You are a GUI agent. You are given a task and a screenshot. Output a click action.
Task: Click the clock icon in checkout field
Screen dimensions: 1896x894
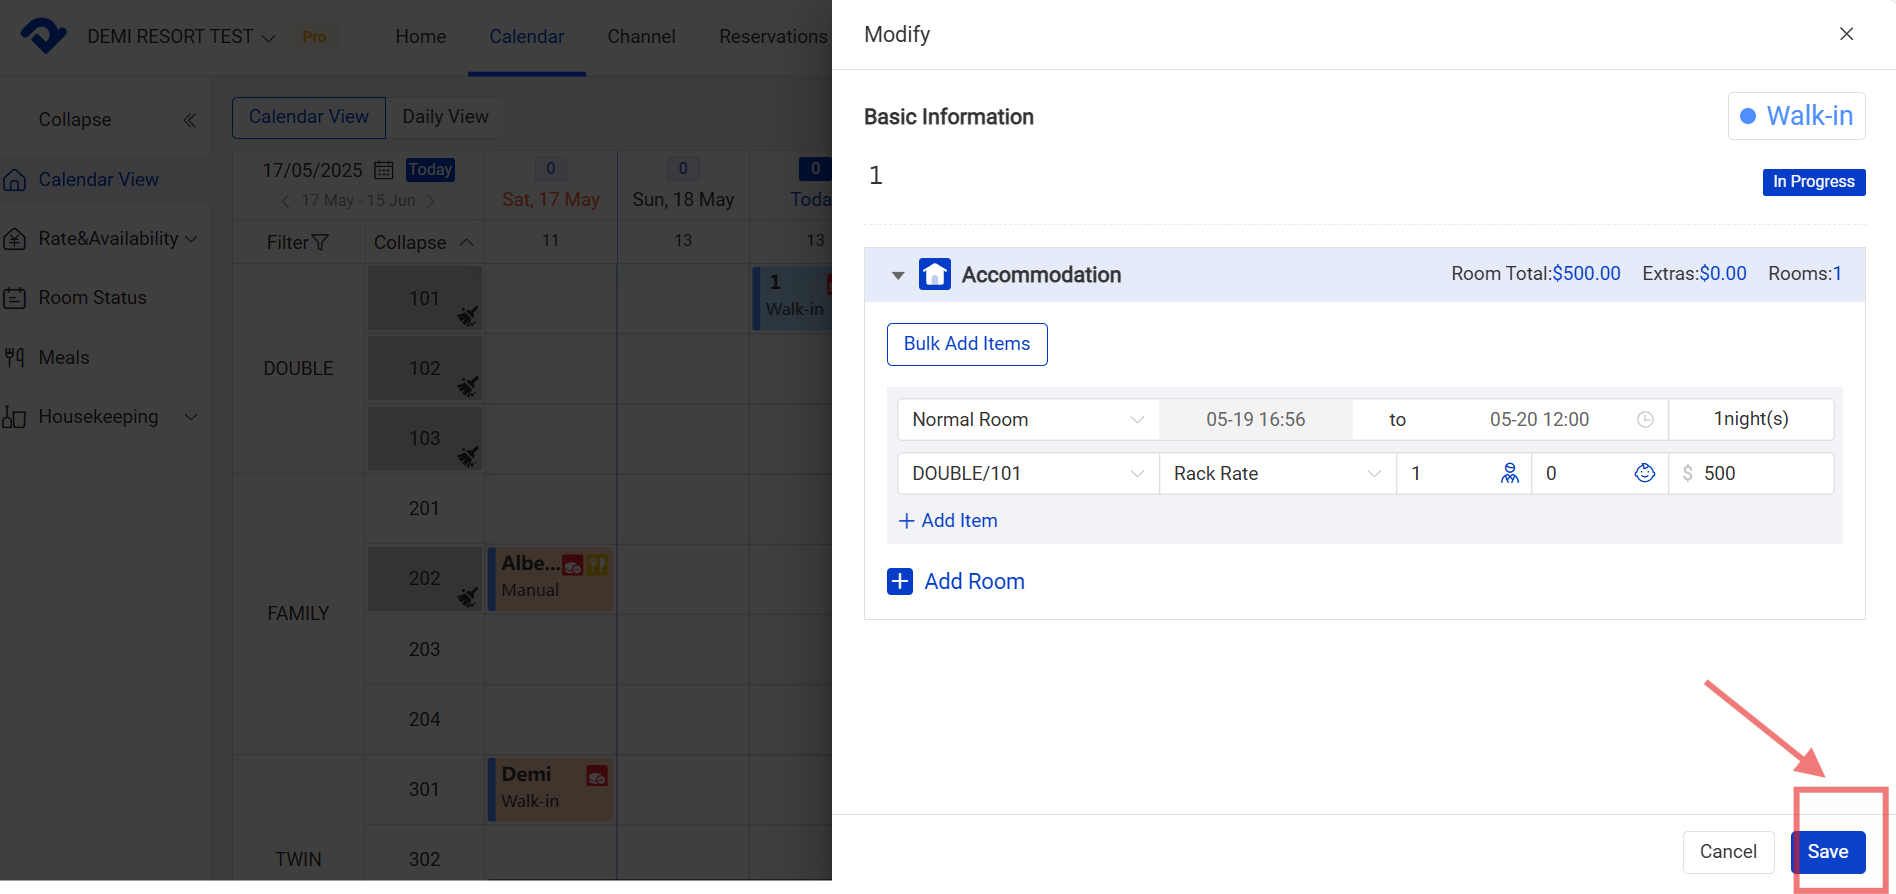(x=1645, y=420)
